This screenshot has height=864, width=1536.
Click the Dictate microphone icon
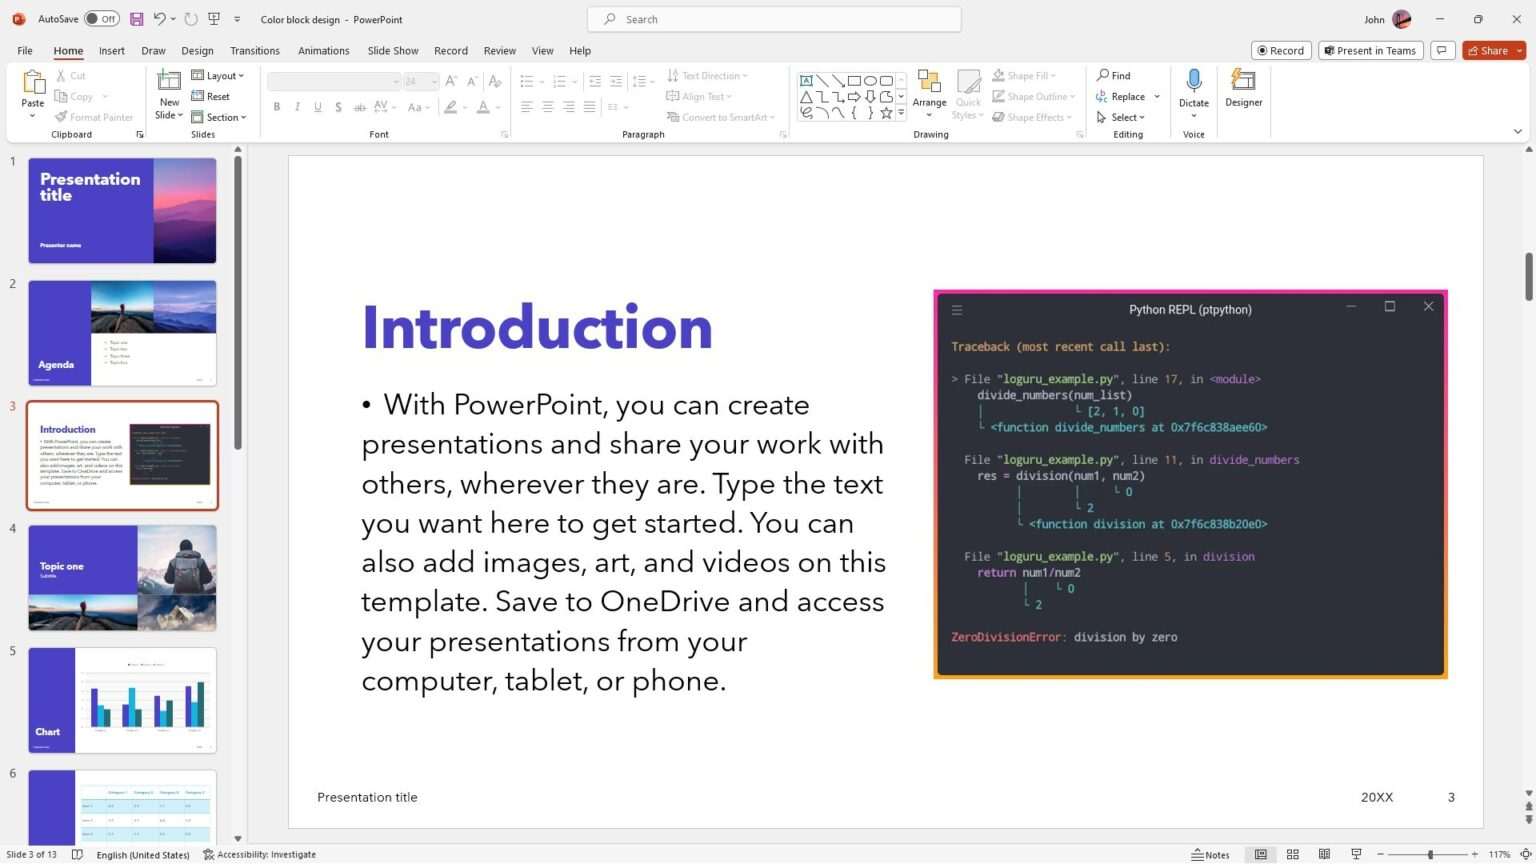[1193, 82]
